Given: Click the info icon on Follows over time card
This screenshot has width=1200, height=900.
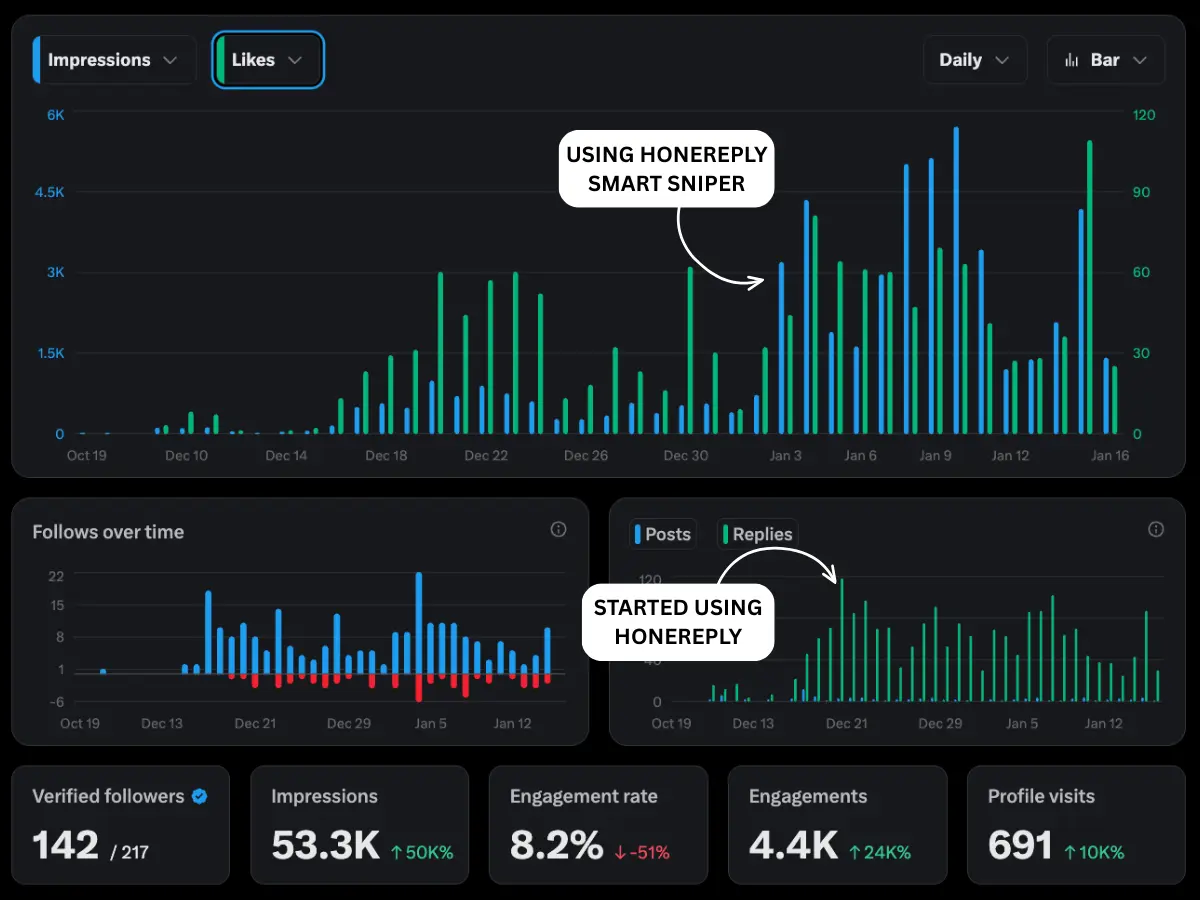Looking at the screenshot, I should click(559, 530).
